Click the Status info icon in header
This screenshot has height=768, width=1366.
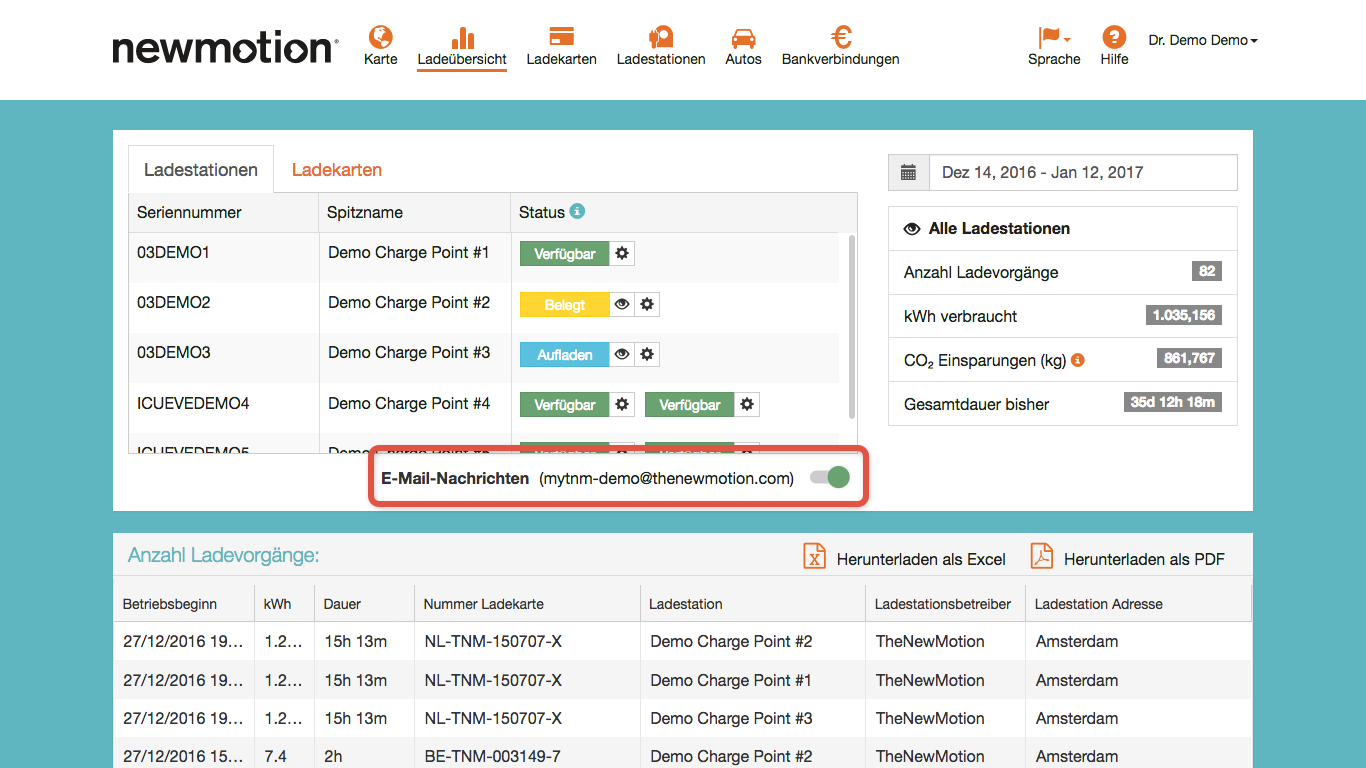tap(577, 211)
